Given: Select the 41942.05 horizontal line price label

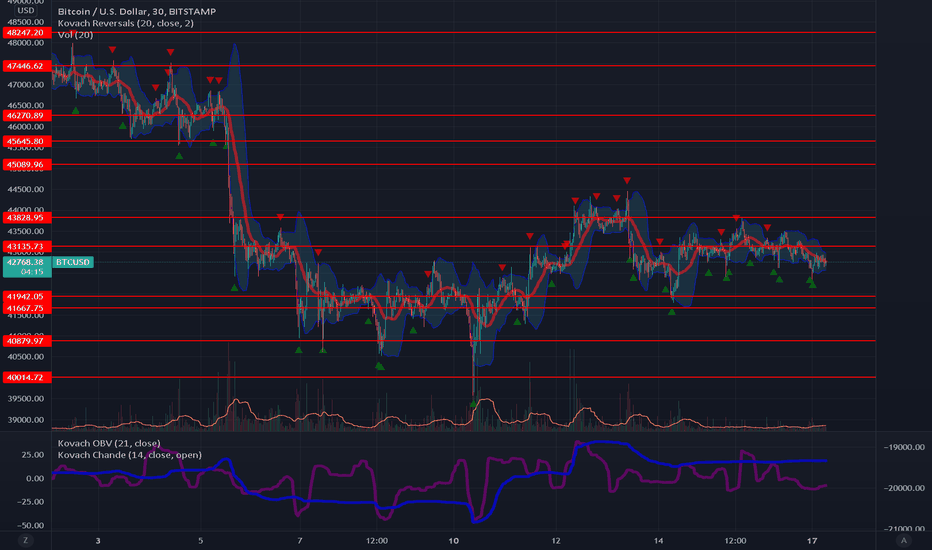Looking at the screenshot, I should click(x=27, y=296).
